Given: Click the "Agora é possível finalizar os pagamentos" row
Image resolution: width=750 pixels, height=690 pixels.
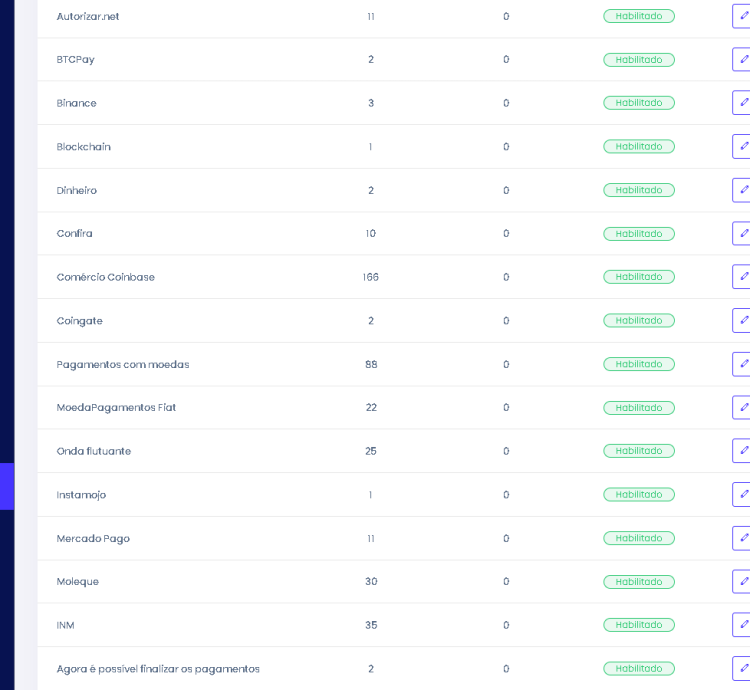Looking at the screenshot, I should [x=158, y=668].
